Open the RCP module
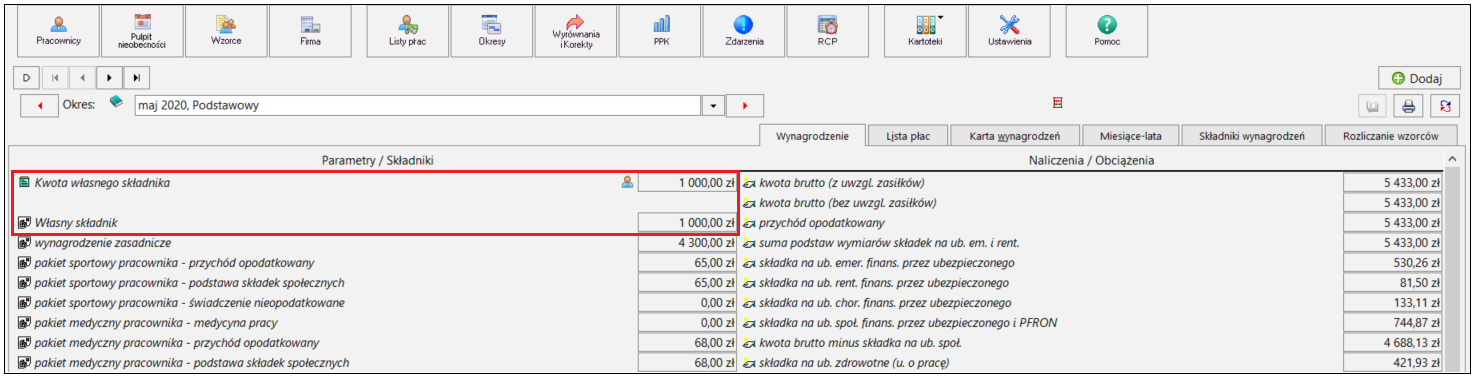 pyautogui.click(x=827, y=31)
